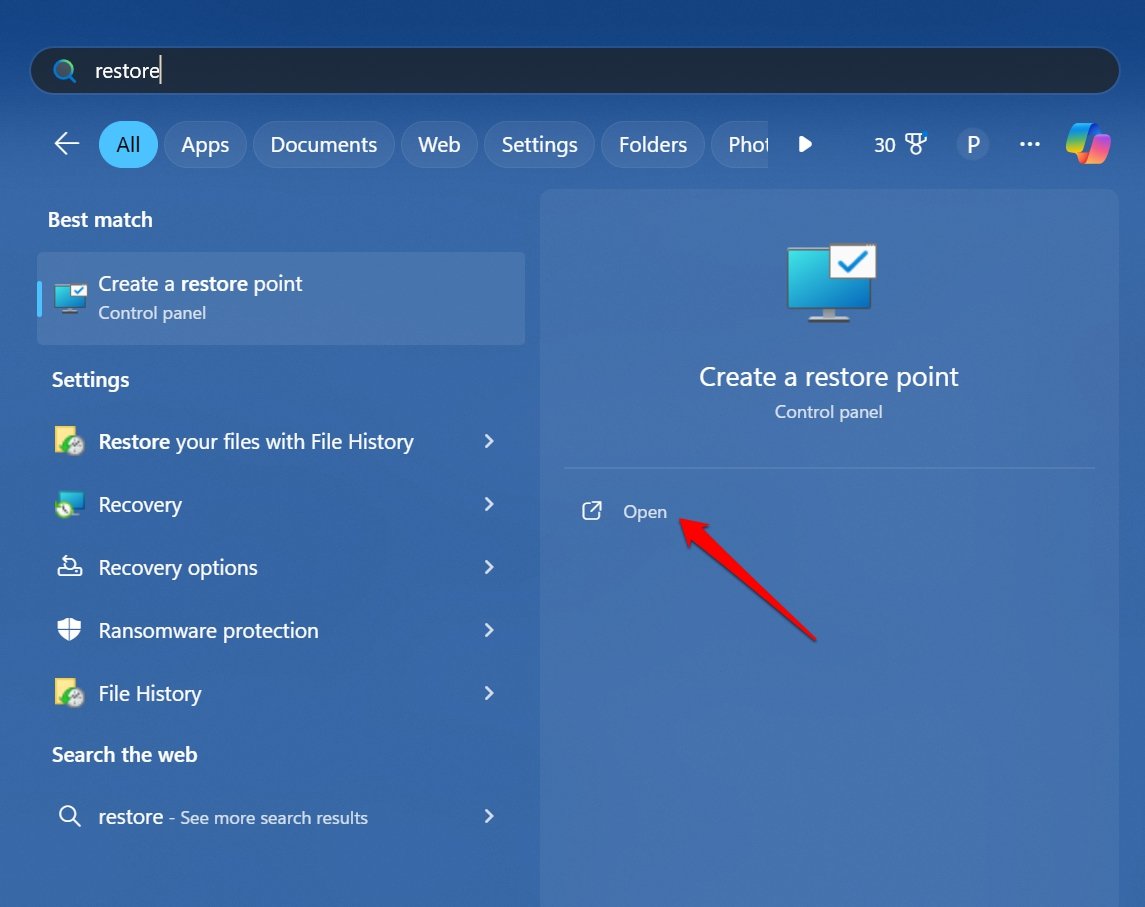Click into the search box containing 'restore'
This screenshot has width=1145, height=907.
tap(574, 71)
